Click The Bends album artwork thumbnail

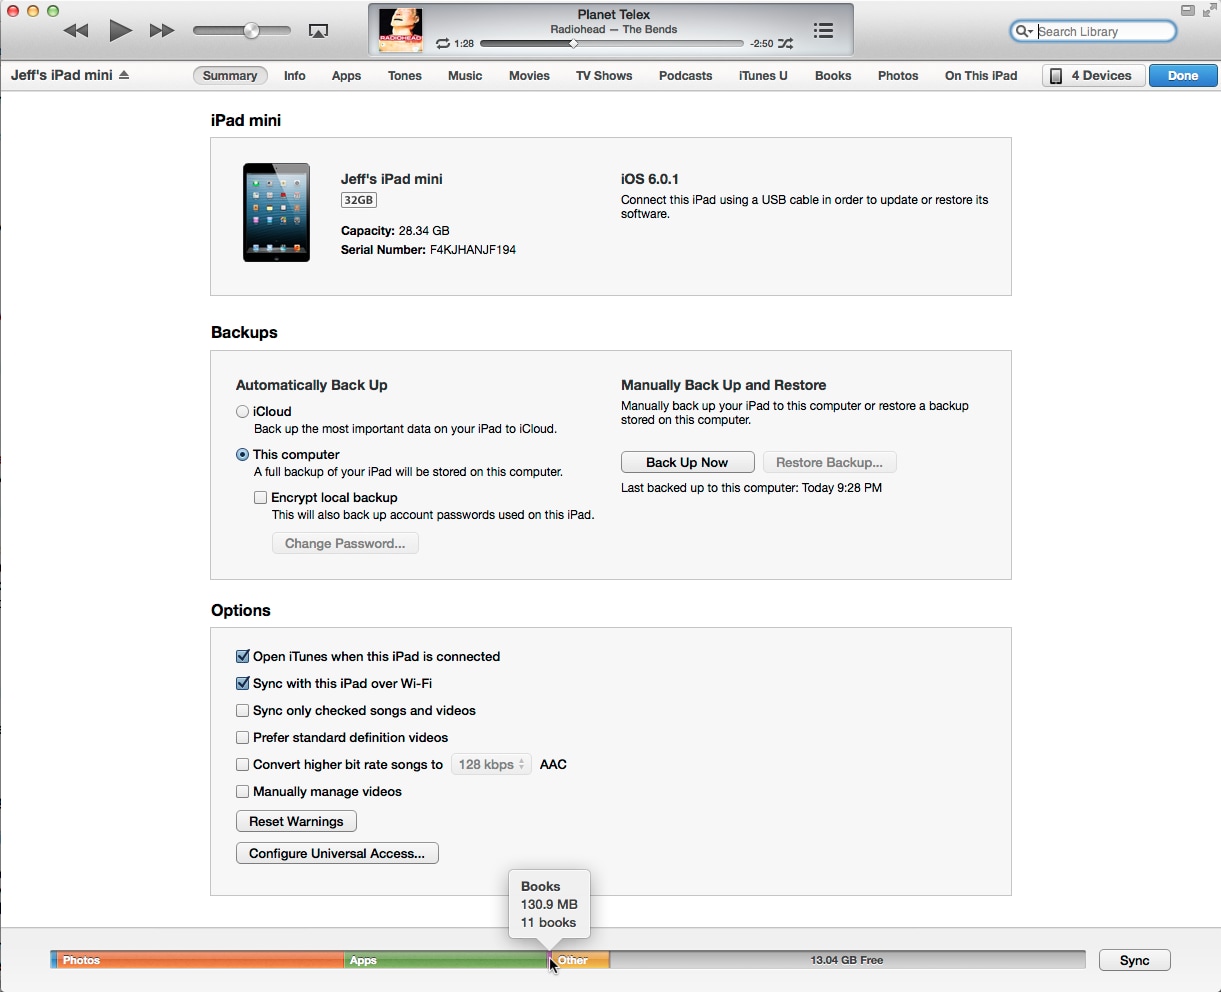pyautogui.click(x=401, y=31)
